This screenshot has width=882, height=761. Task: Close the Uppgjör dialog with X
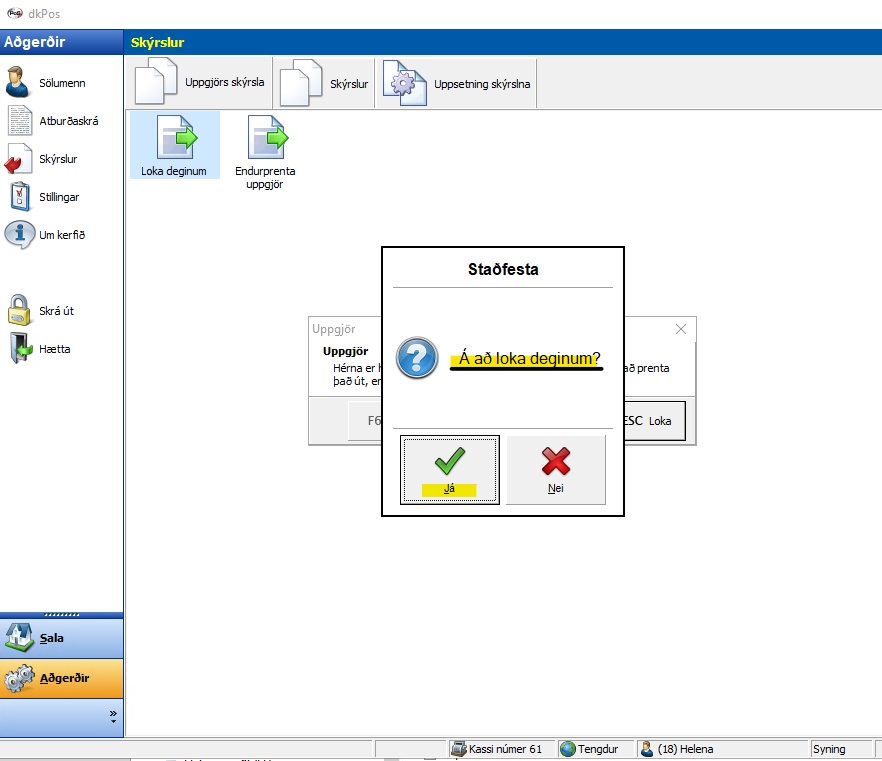pos(681,329)
